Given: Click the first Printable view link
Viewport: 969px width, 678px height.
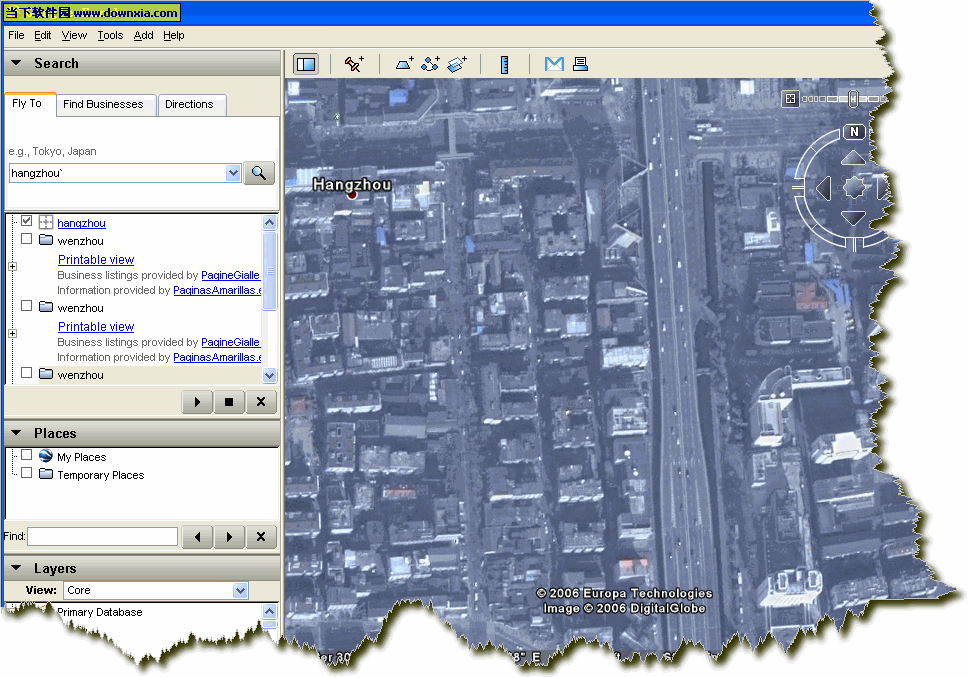Looking at the screenshot, I should (x=96, y=260).
